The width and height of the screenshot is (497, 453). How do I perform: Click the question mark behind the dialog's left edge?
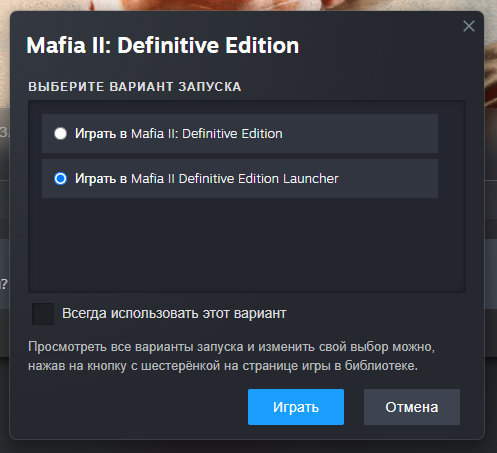4,284
